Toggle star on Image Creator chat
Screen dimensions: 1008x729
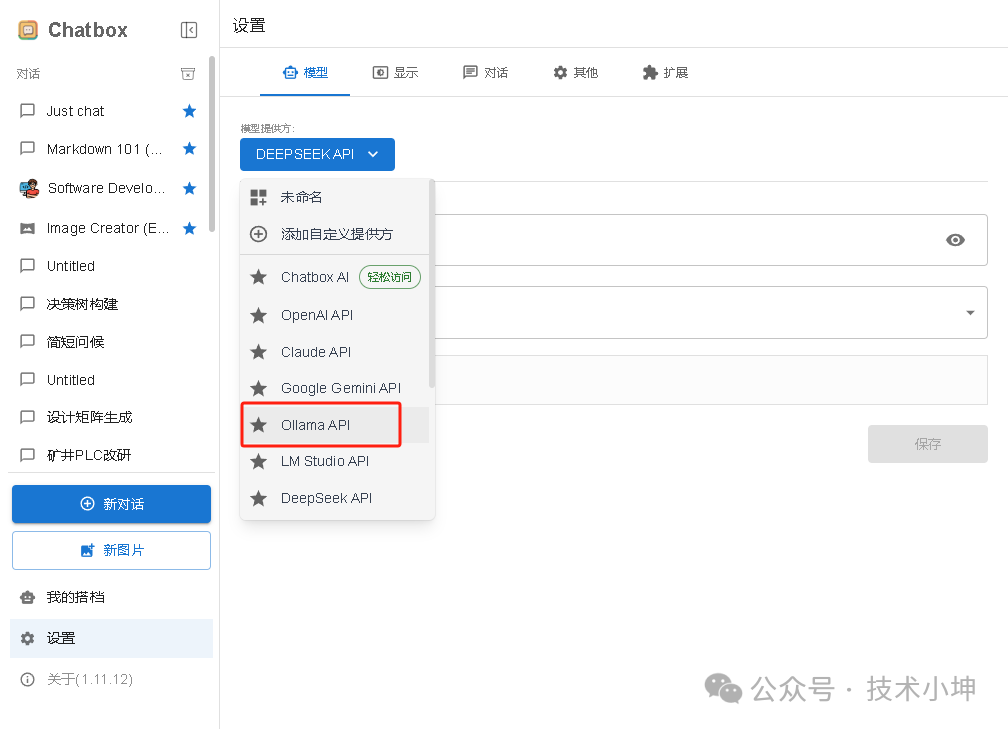pos(189,228)
